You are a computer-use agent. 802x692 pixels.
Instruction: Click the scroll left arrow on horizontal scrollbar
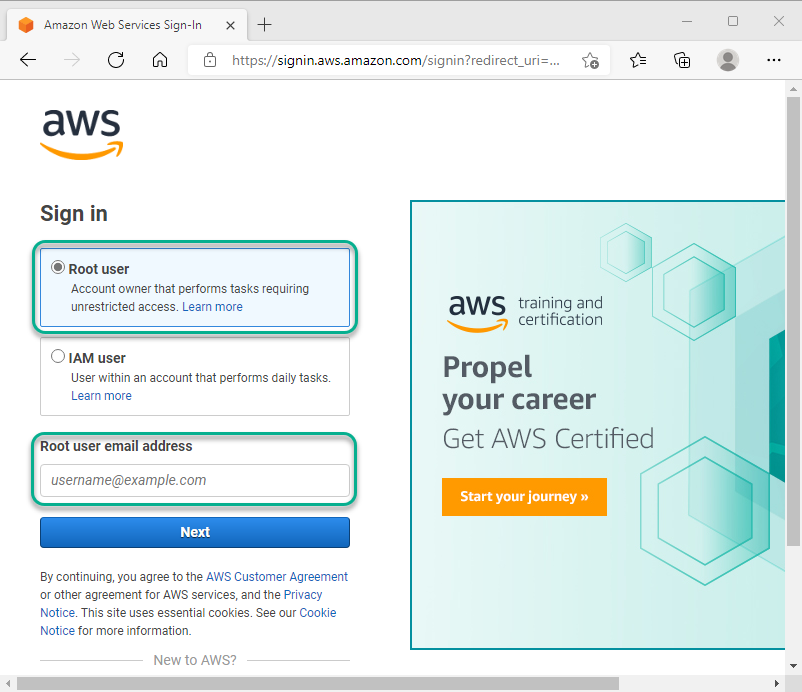[x=8, y=683]
